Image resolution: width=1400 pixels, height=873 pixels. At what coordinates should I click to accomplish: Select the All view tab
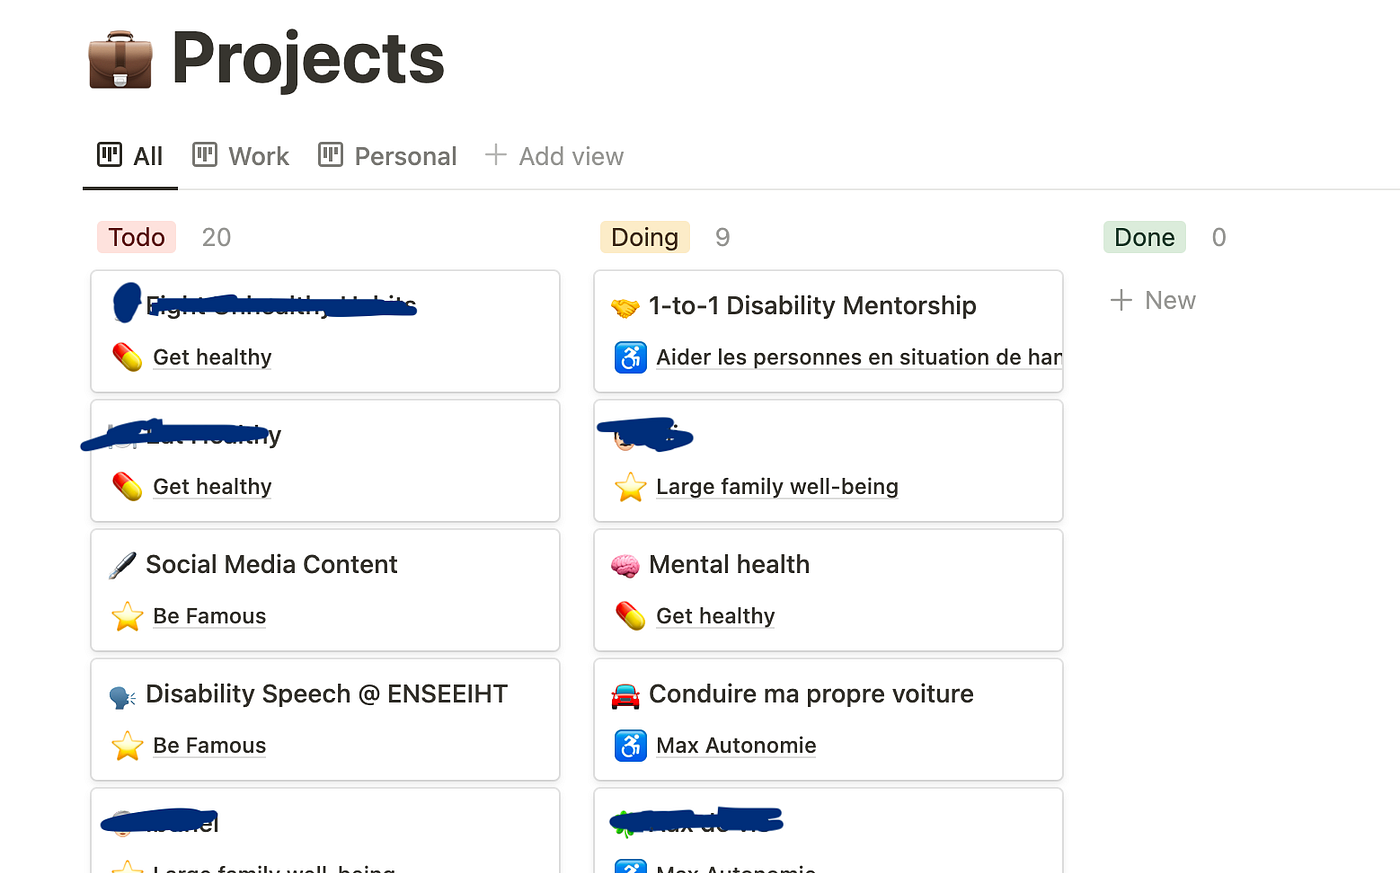(x=144, y=156)
